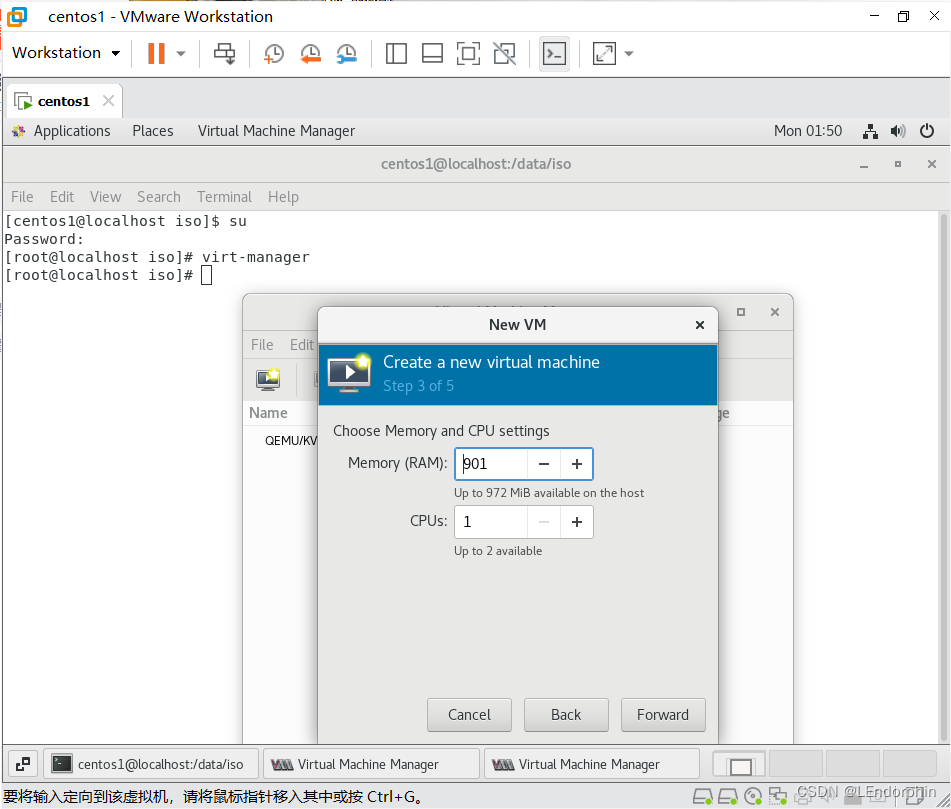Decrease Memory (RAM) with minus button

point(544,464)
